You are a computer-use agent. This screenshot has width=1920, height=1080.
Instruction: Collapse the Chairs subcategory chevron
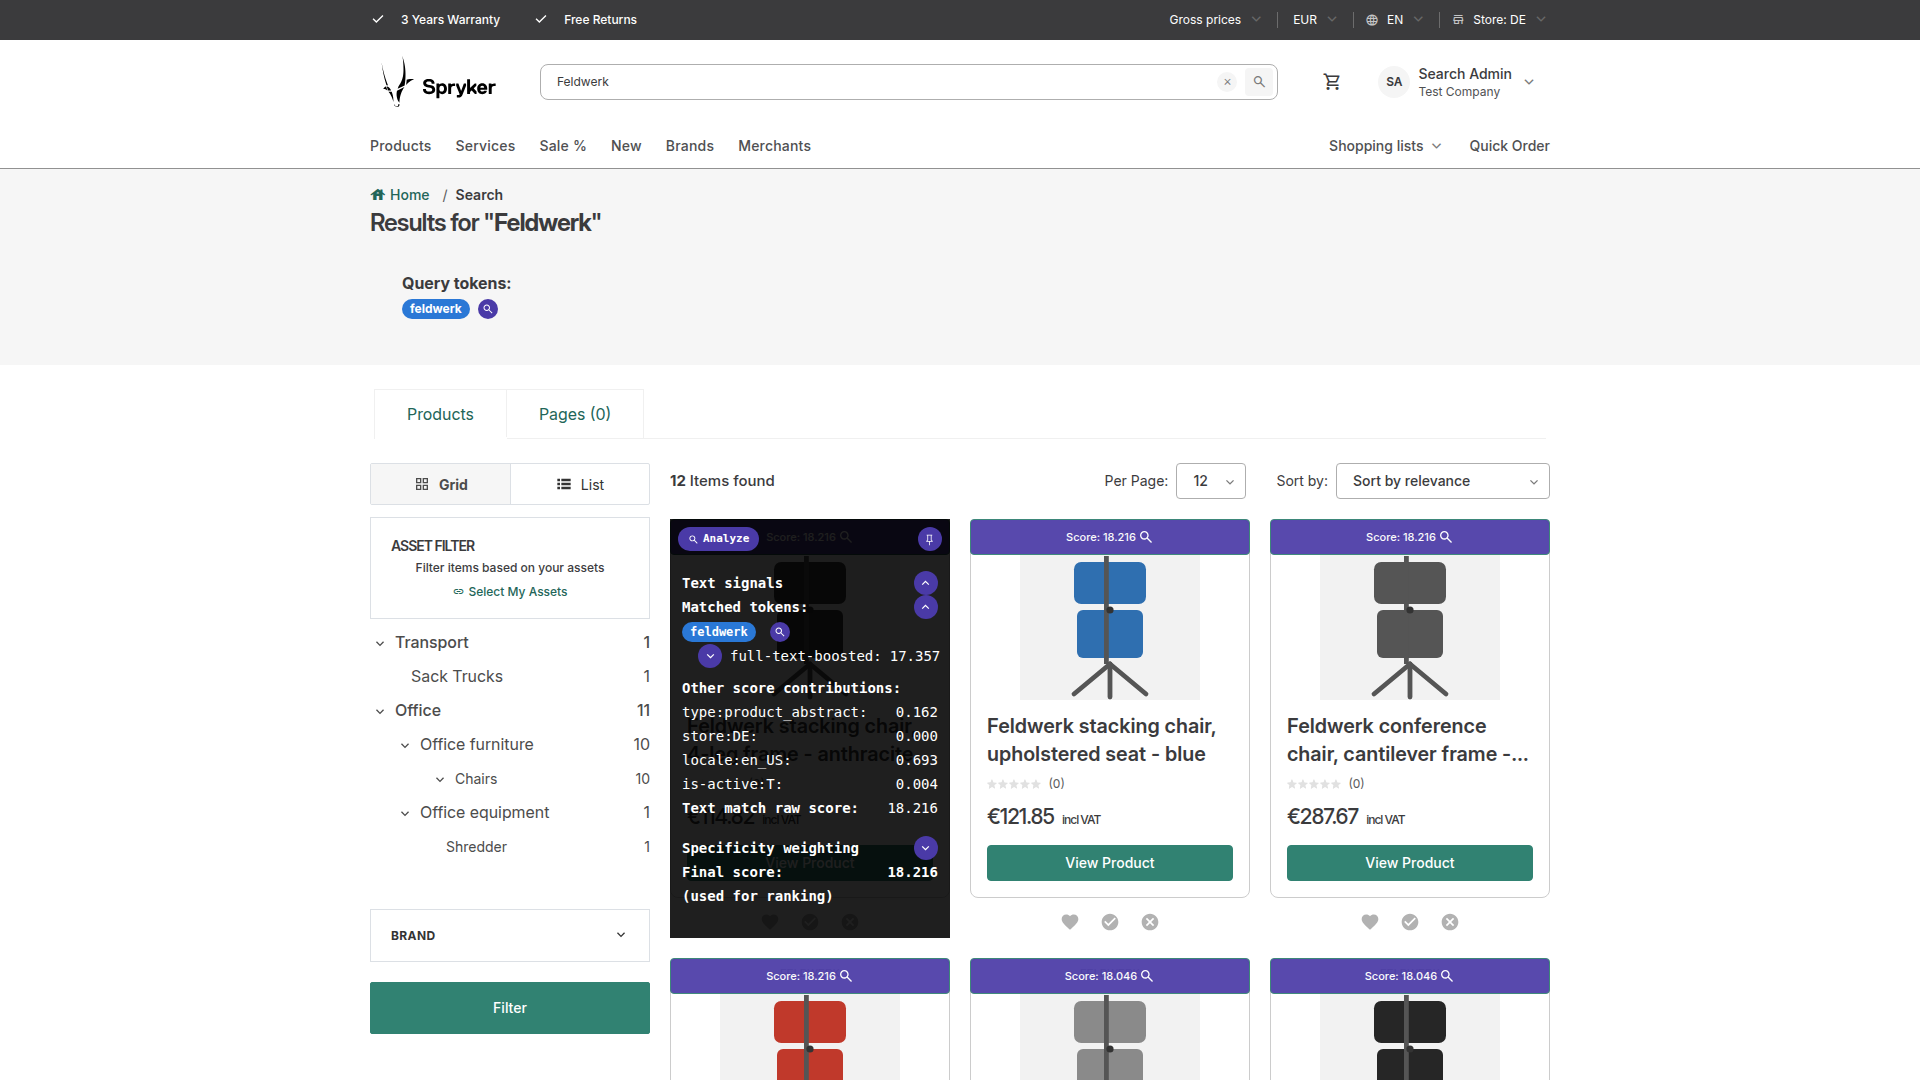[440, 779]
